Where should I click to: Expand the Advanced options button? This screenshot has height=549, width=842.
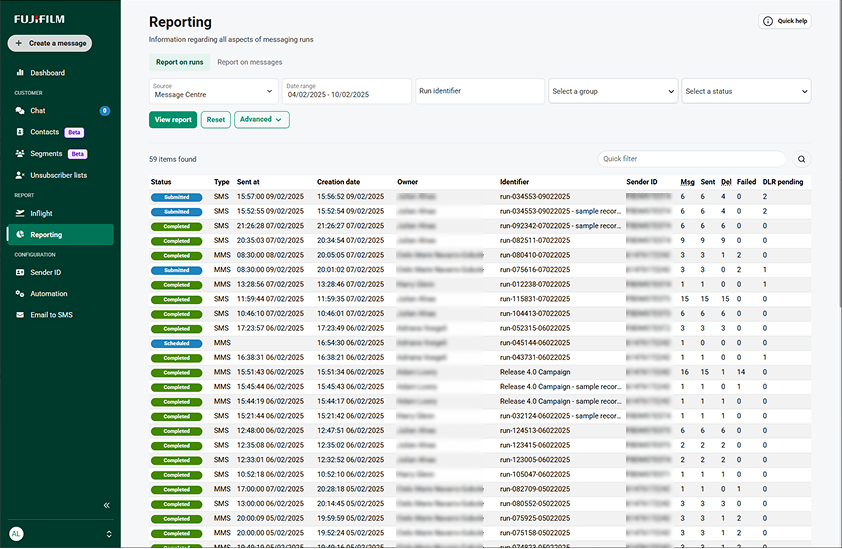pos(261,120)
